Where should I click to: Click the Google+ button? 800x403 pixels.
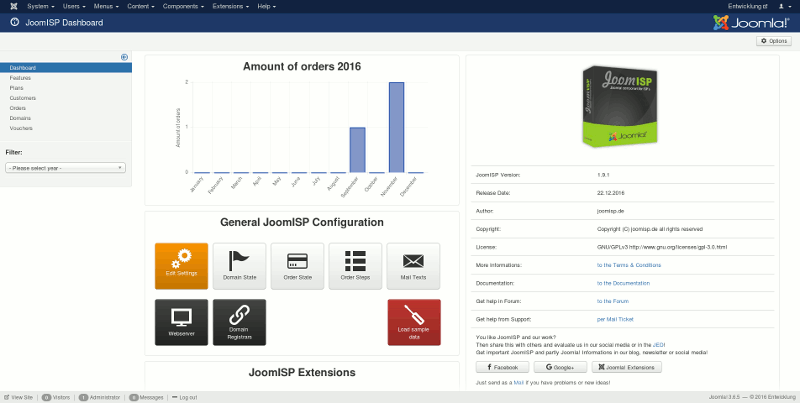560,367
